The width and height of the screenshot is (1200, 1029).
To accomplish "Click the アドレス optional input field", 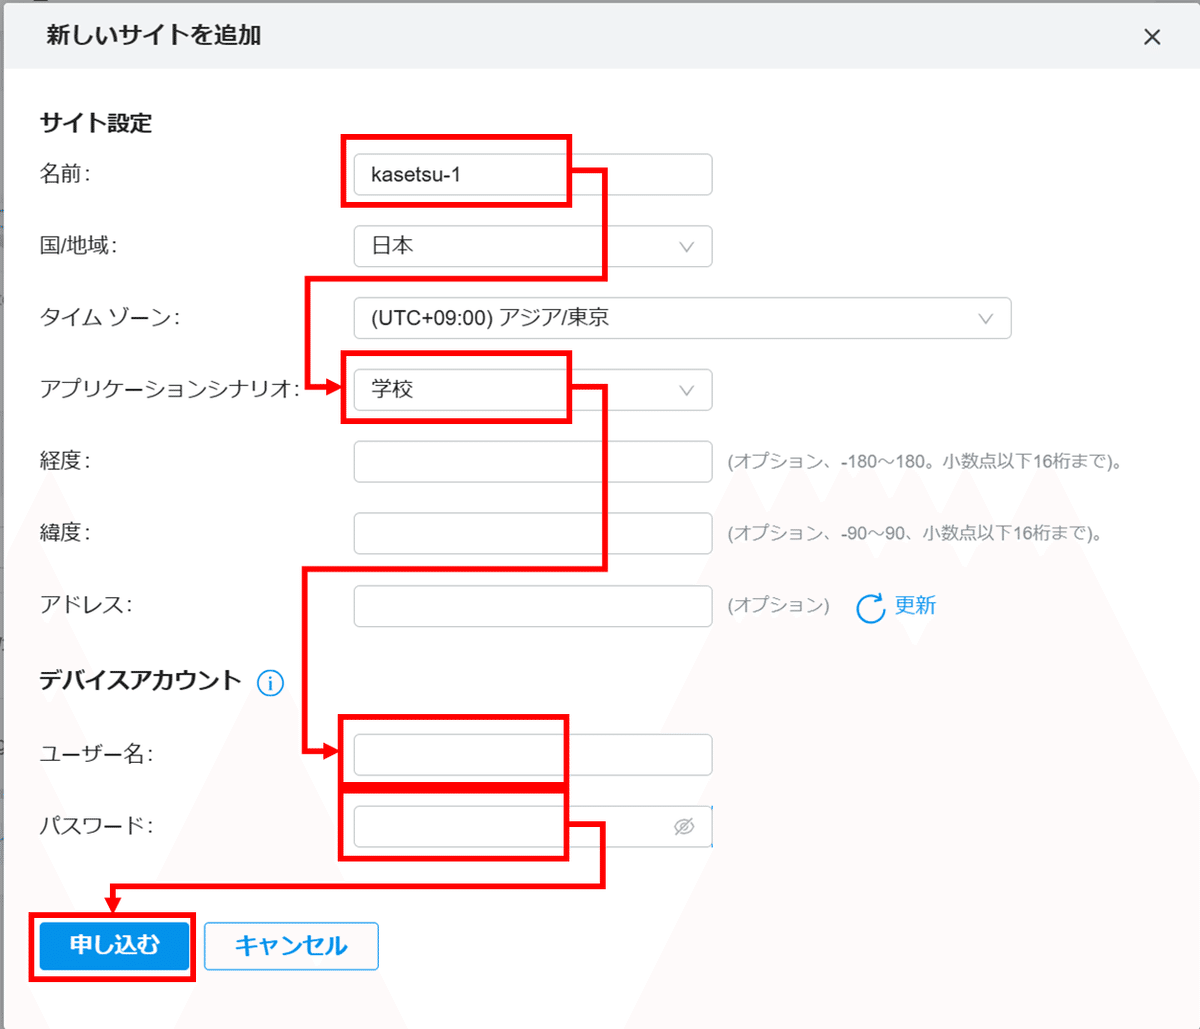I will (532, 605).
